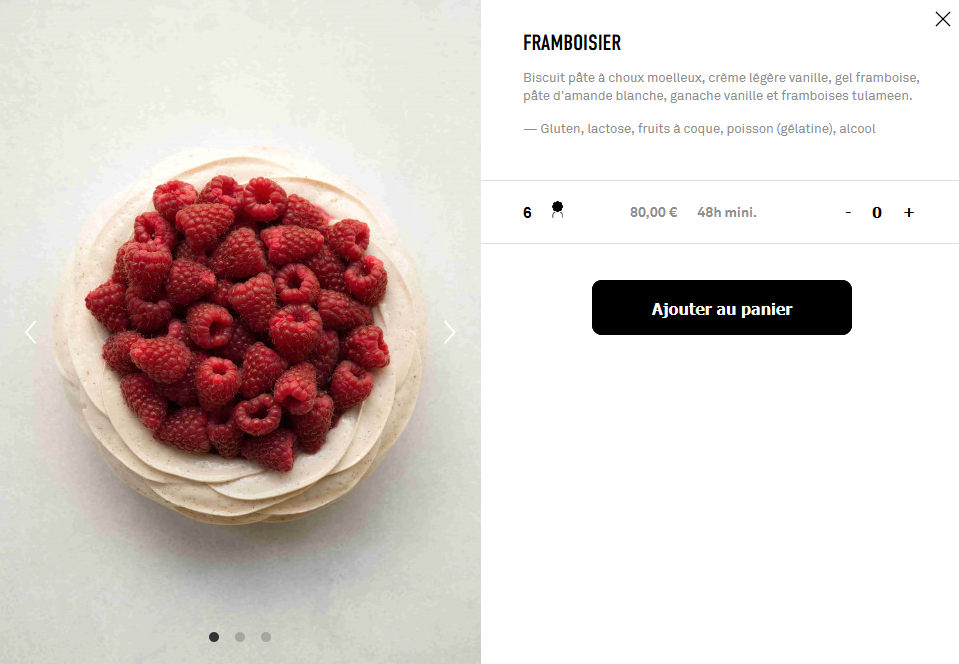Increase quantity with the plus sign
This screenshot has height=664, width=959.
[909, 212]
